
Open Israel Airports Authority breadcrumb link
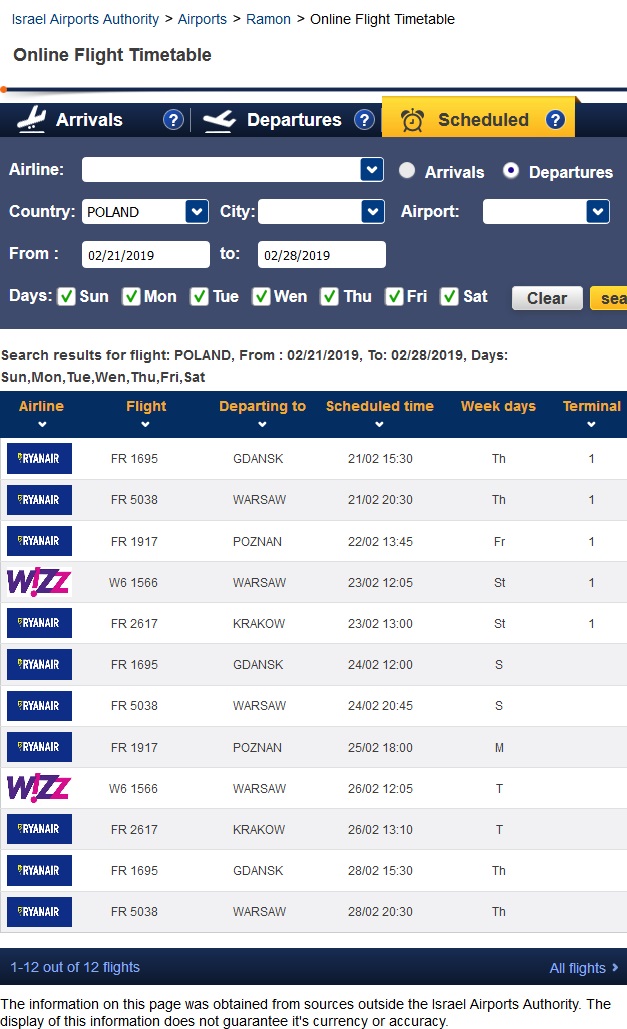tap(85, 19)
